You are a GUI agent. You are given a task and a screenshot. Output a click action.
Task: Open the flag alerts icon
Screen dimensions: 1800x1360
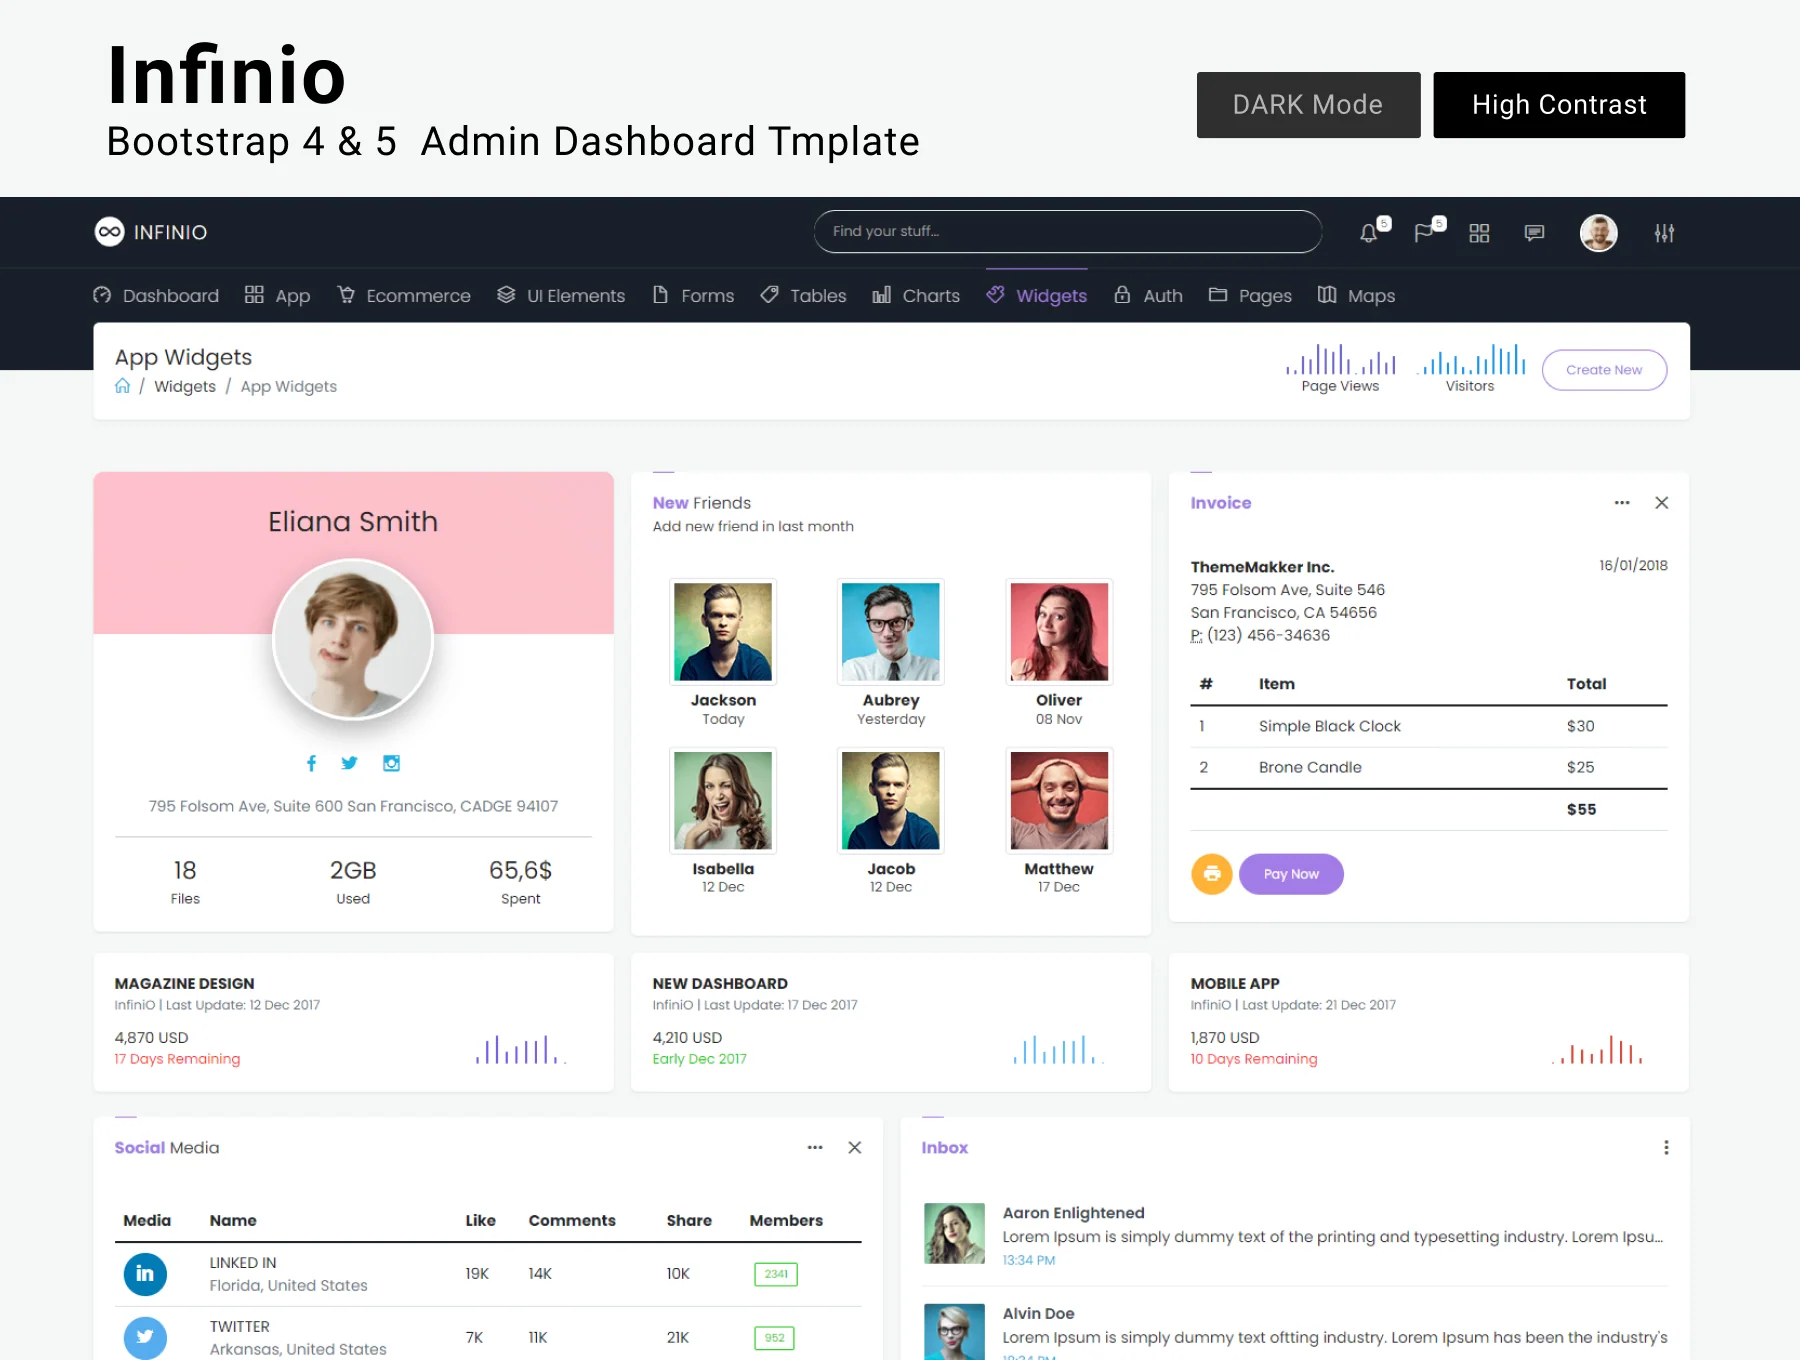[1423, 233]
